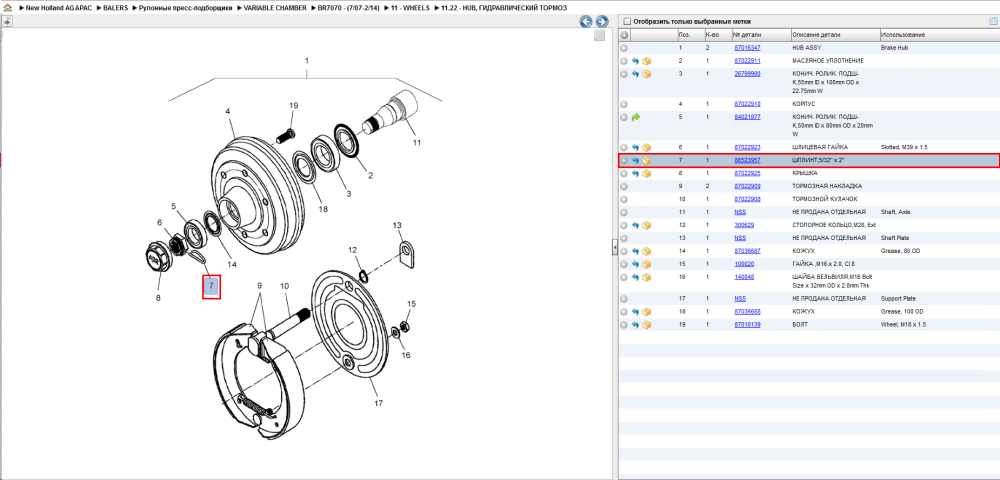1000x480 pixels.
Task: Open part number 87022911 link
Action: click(x=747, y=61)
